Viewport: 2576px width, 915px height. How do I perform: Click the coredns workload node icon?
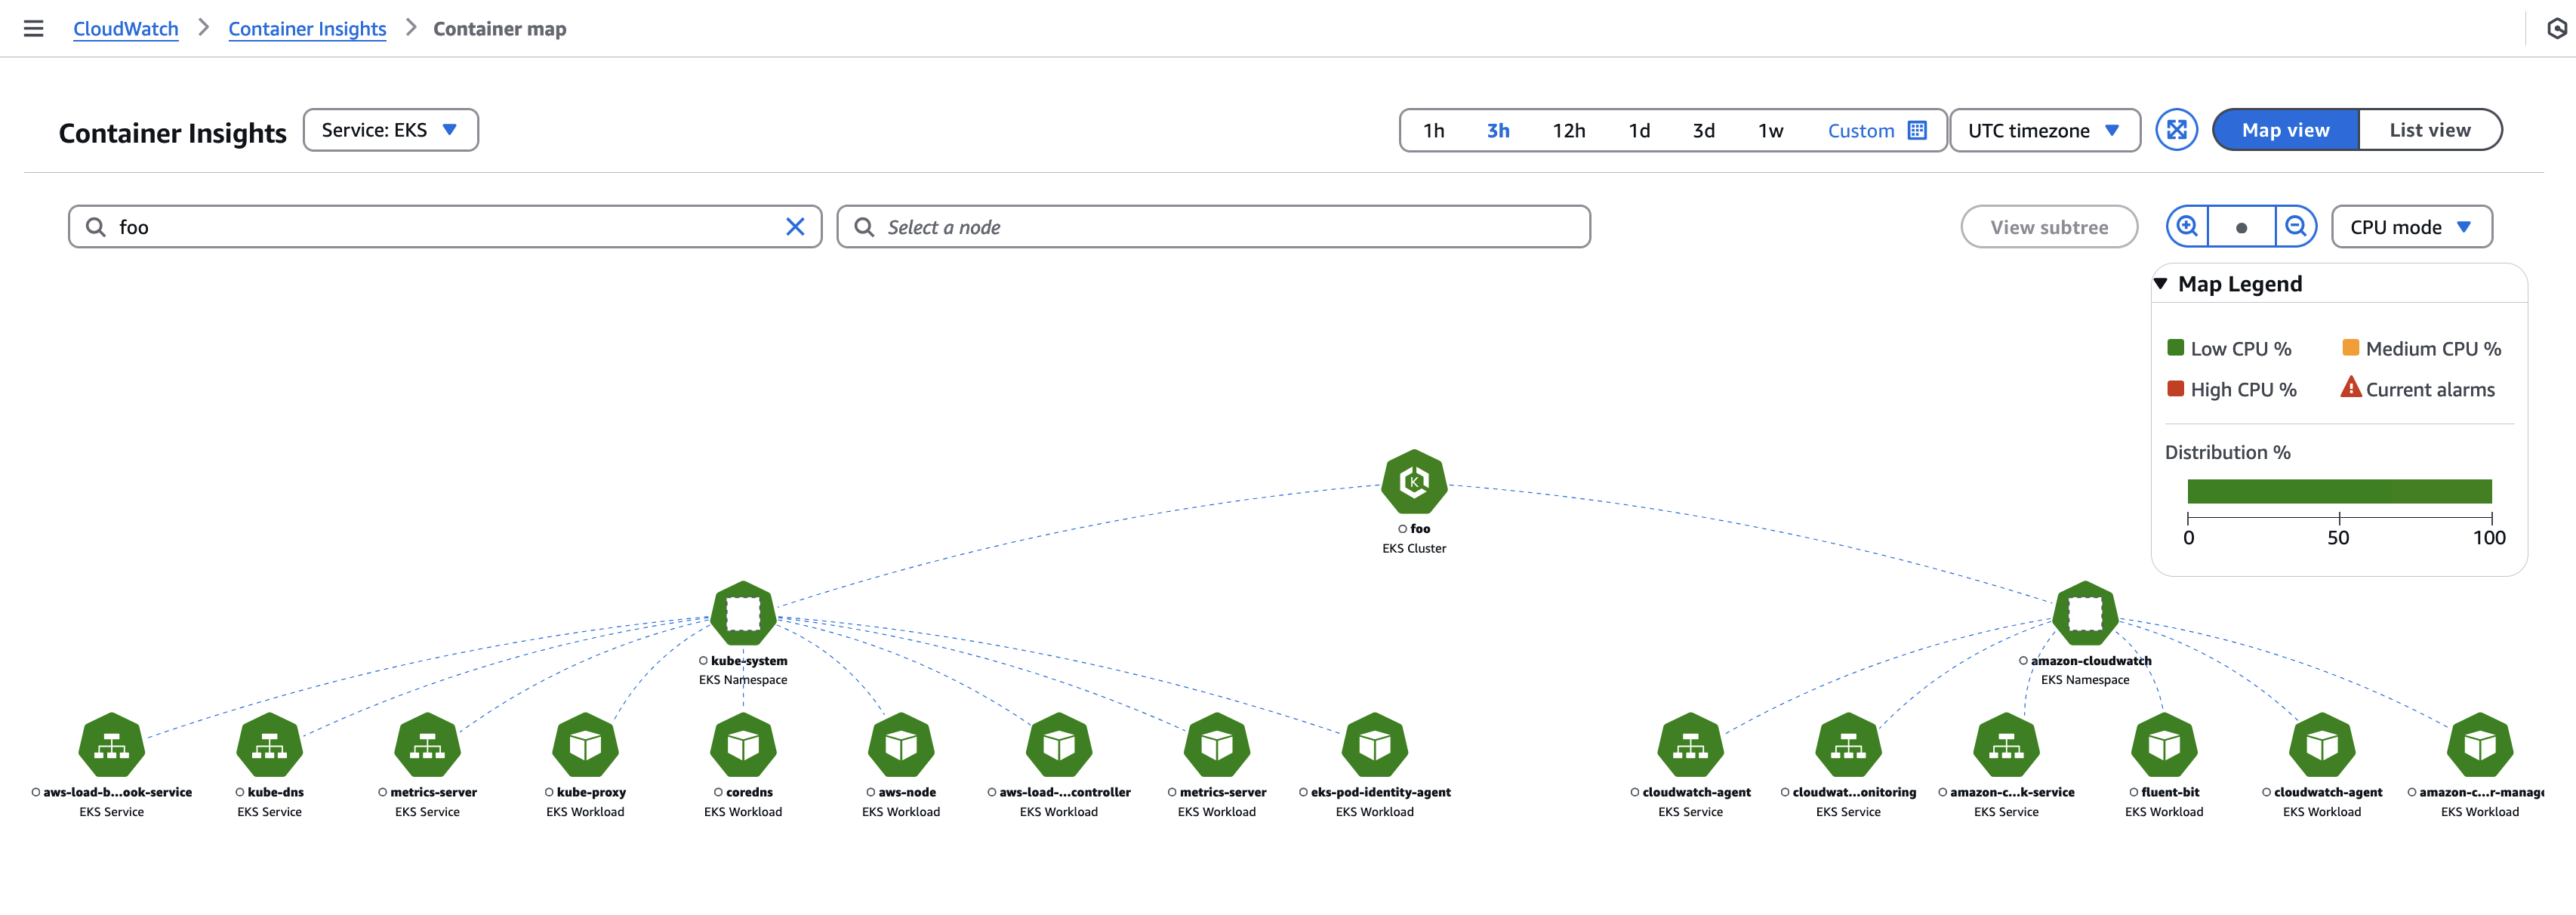[x=743, y=745]
